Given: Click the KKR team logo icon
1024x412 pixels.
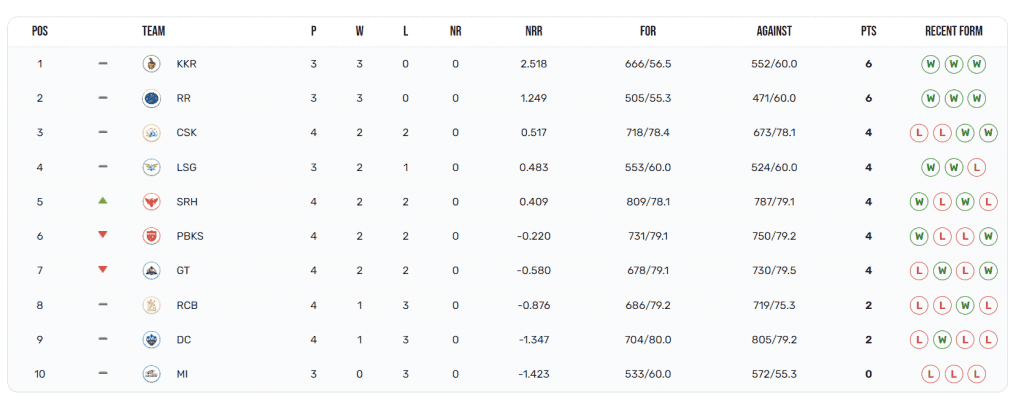Looking at the screenshot, I should coord(151,64).
